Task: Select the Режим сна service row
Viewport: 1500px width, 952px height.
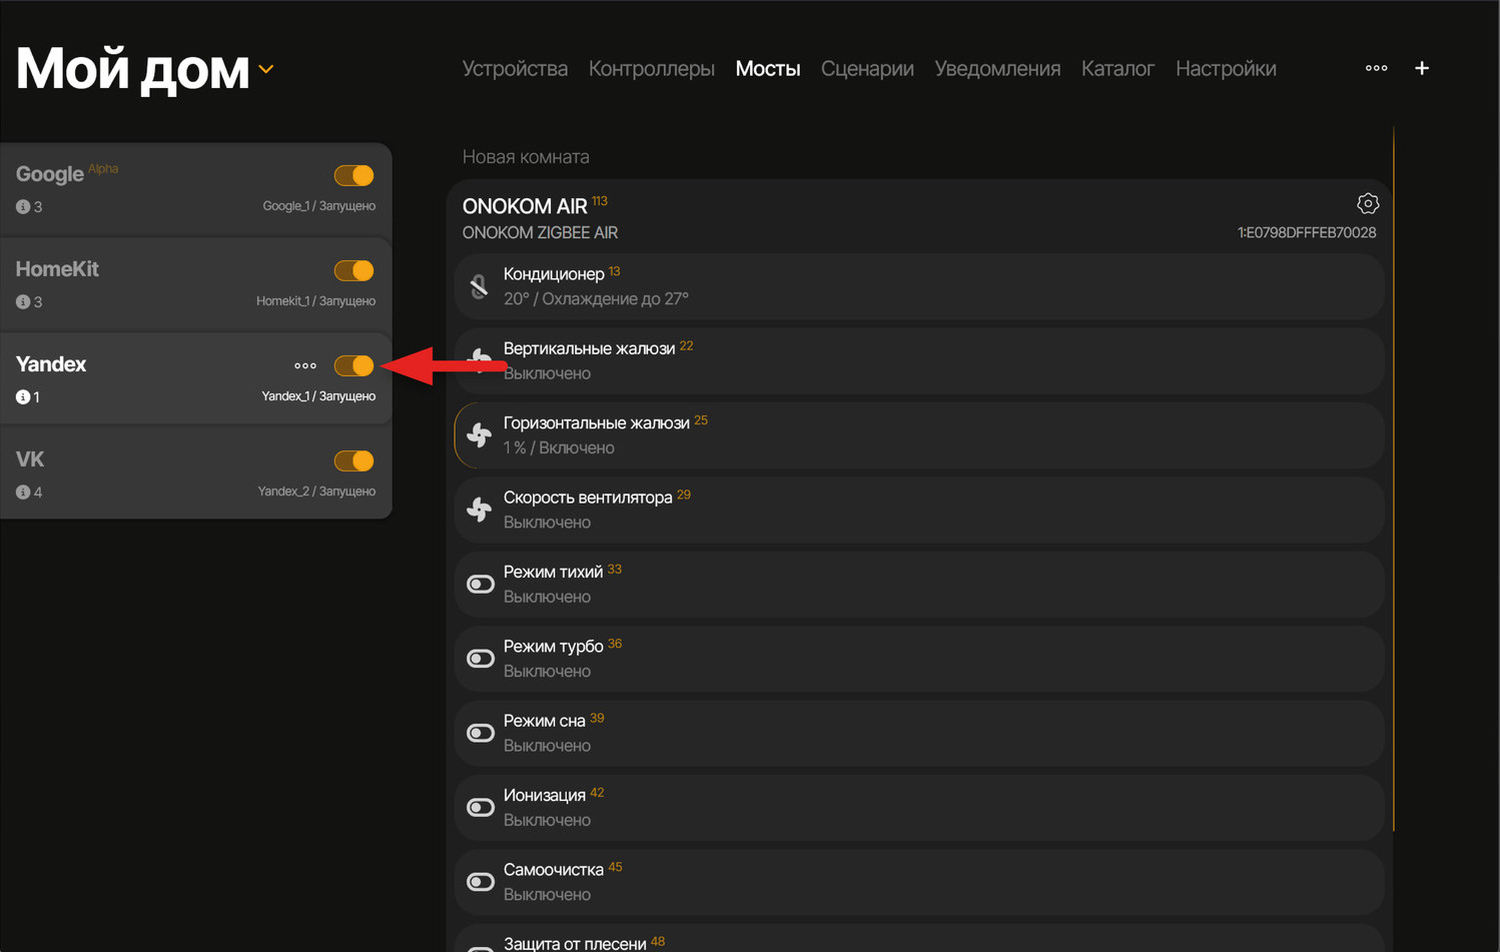Action: point(918,733)
